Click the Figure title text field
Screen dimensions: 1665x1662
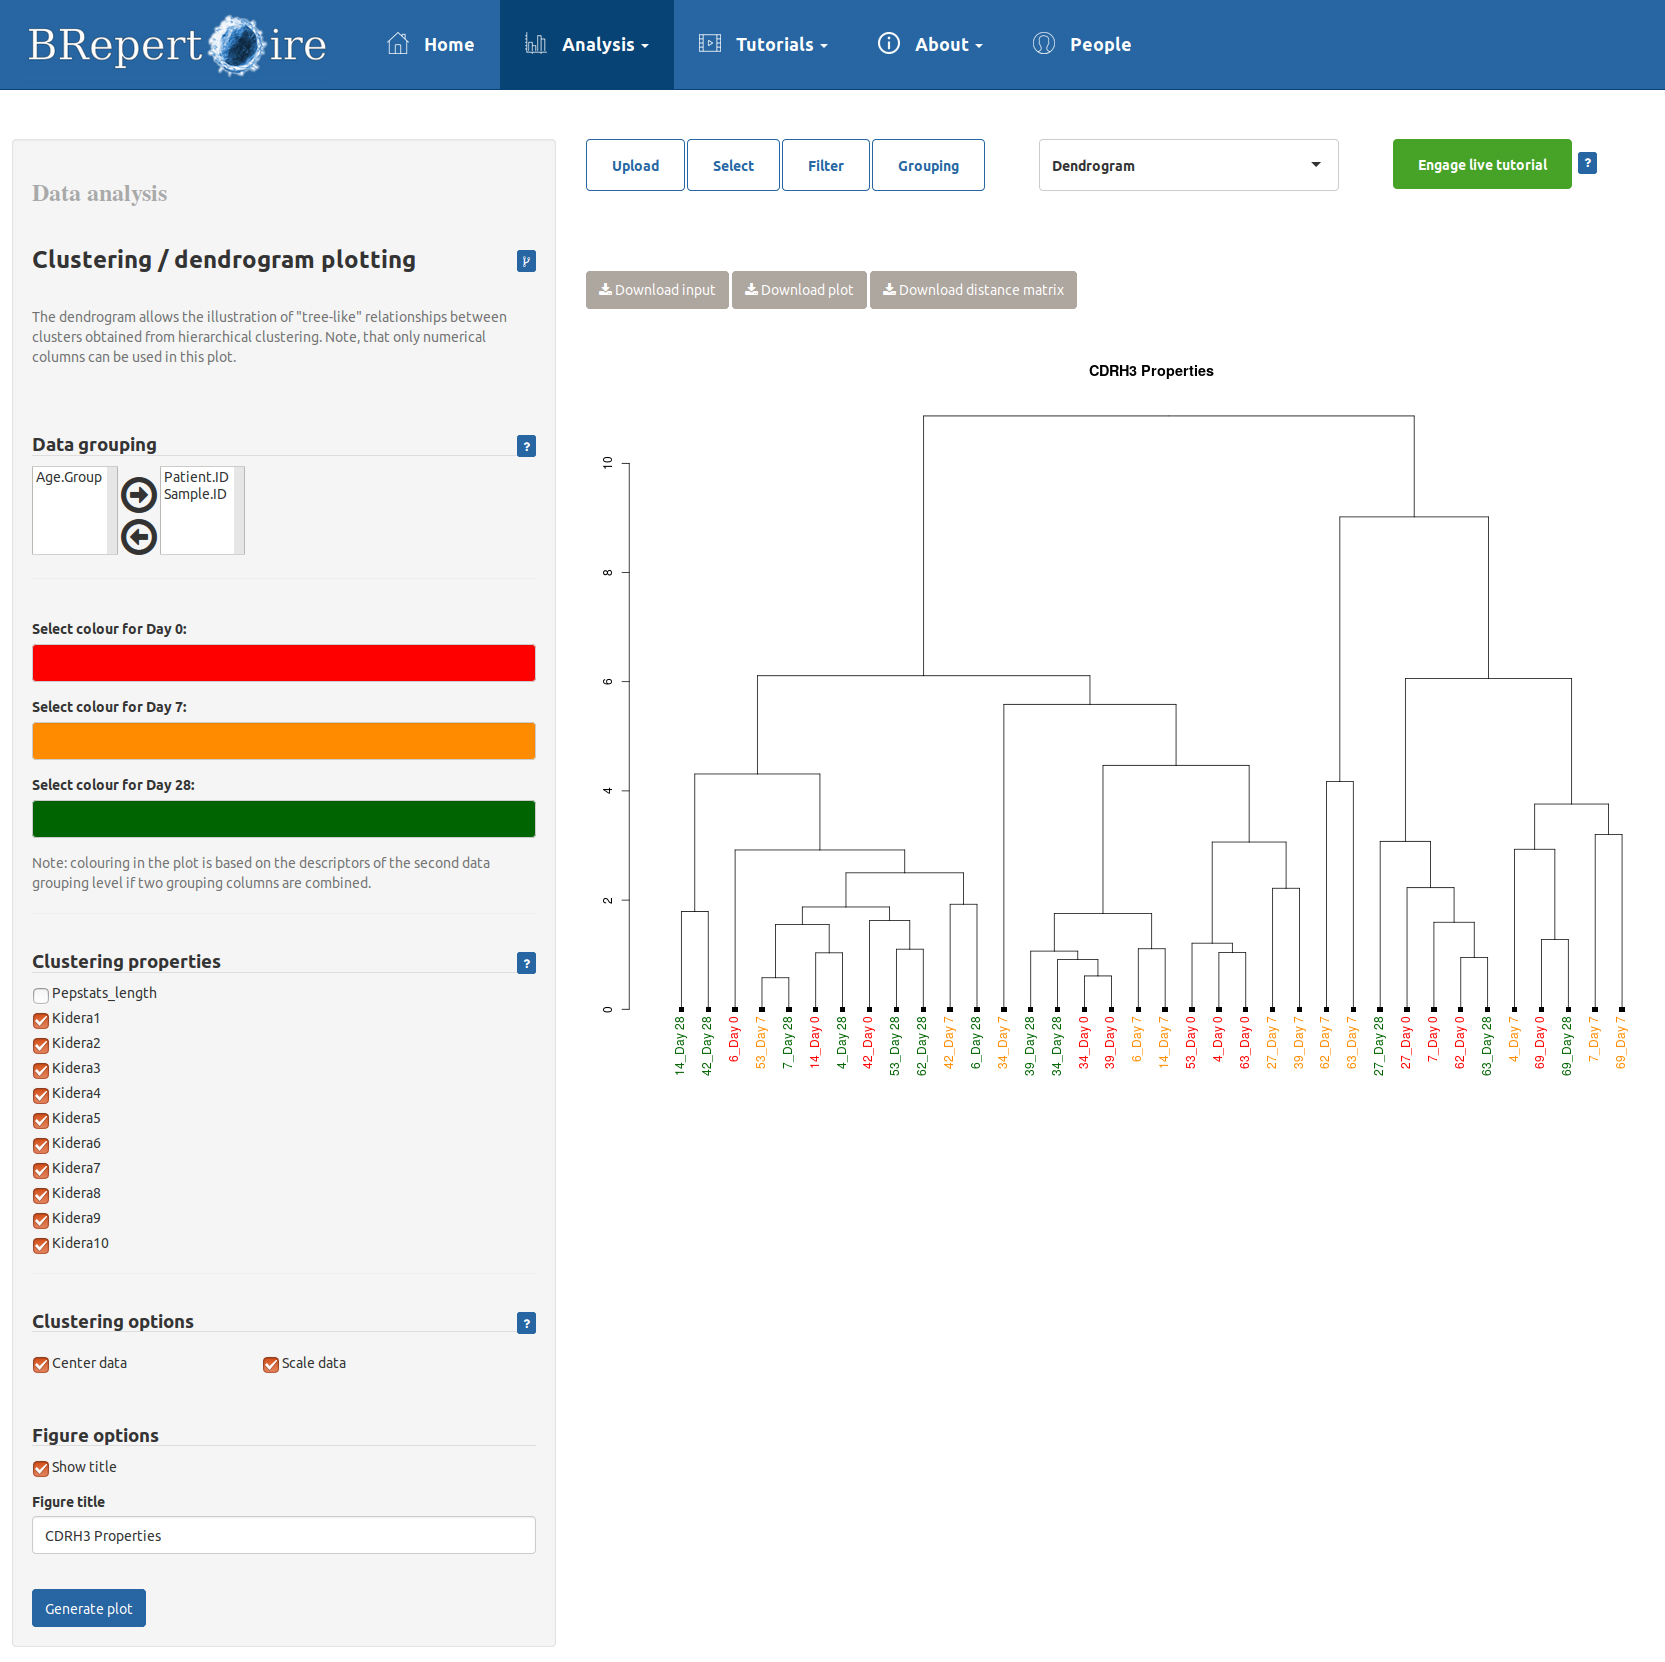coord(284,1535)
